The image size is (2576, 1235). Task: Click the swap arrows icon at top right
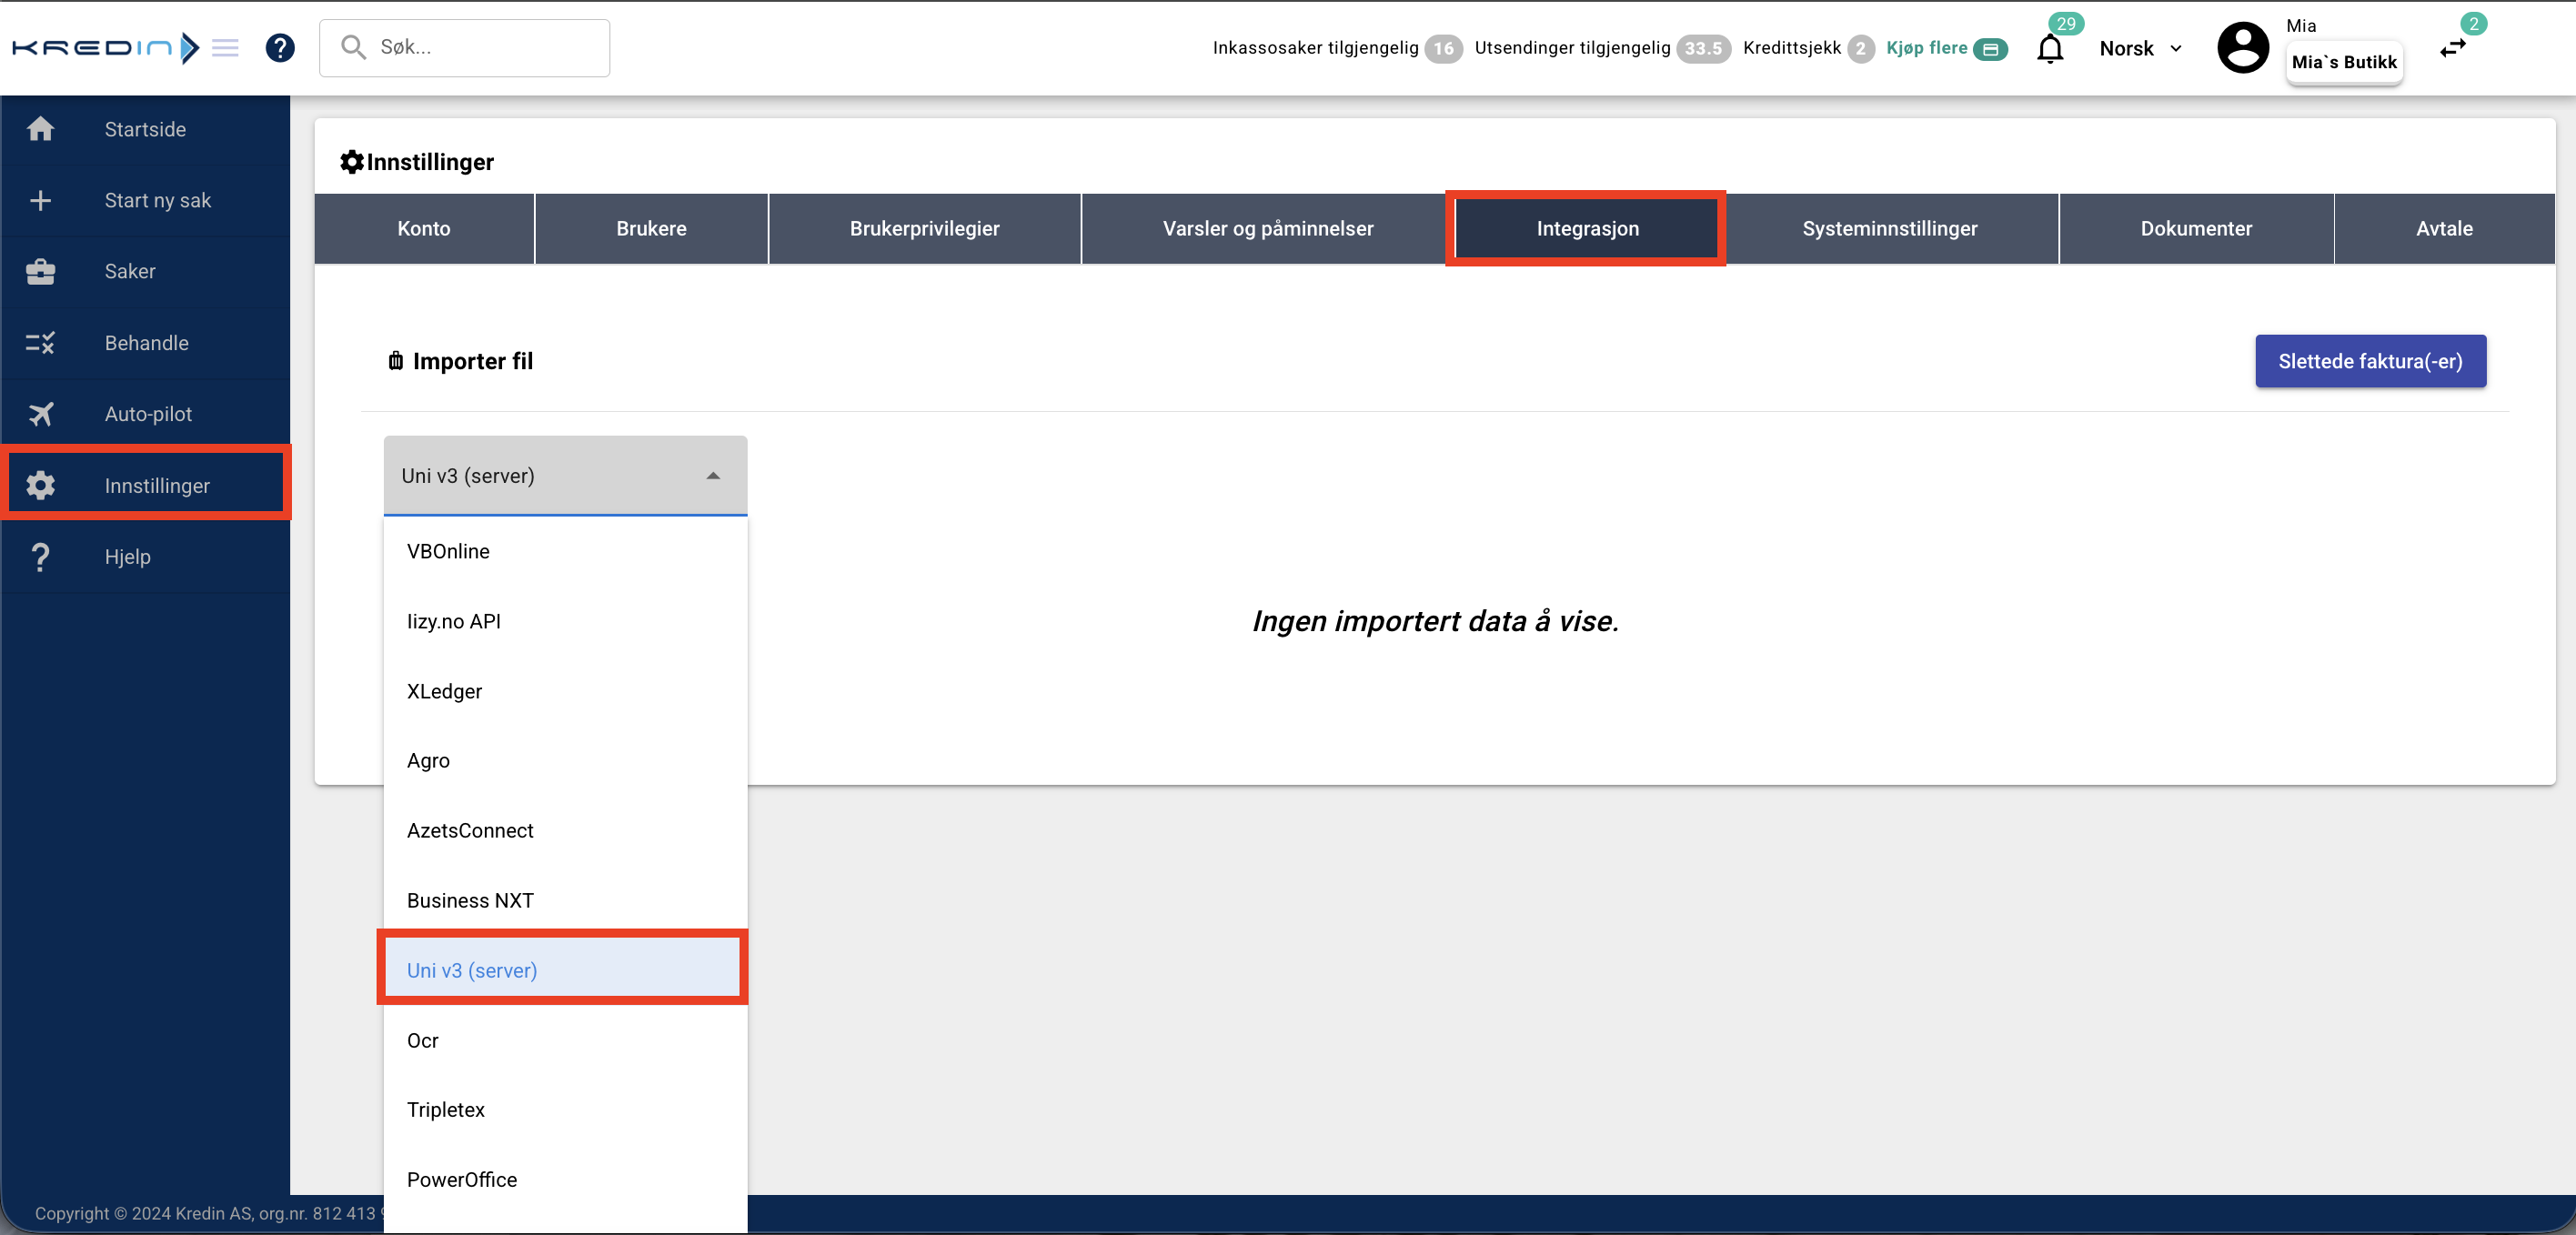tap(2453, 48)
